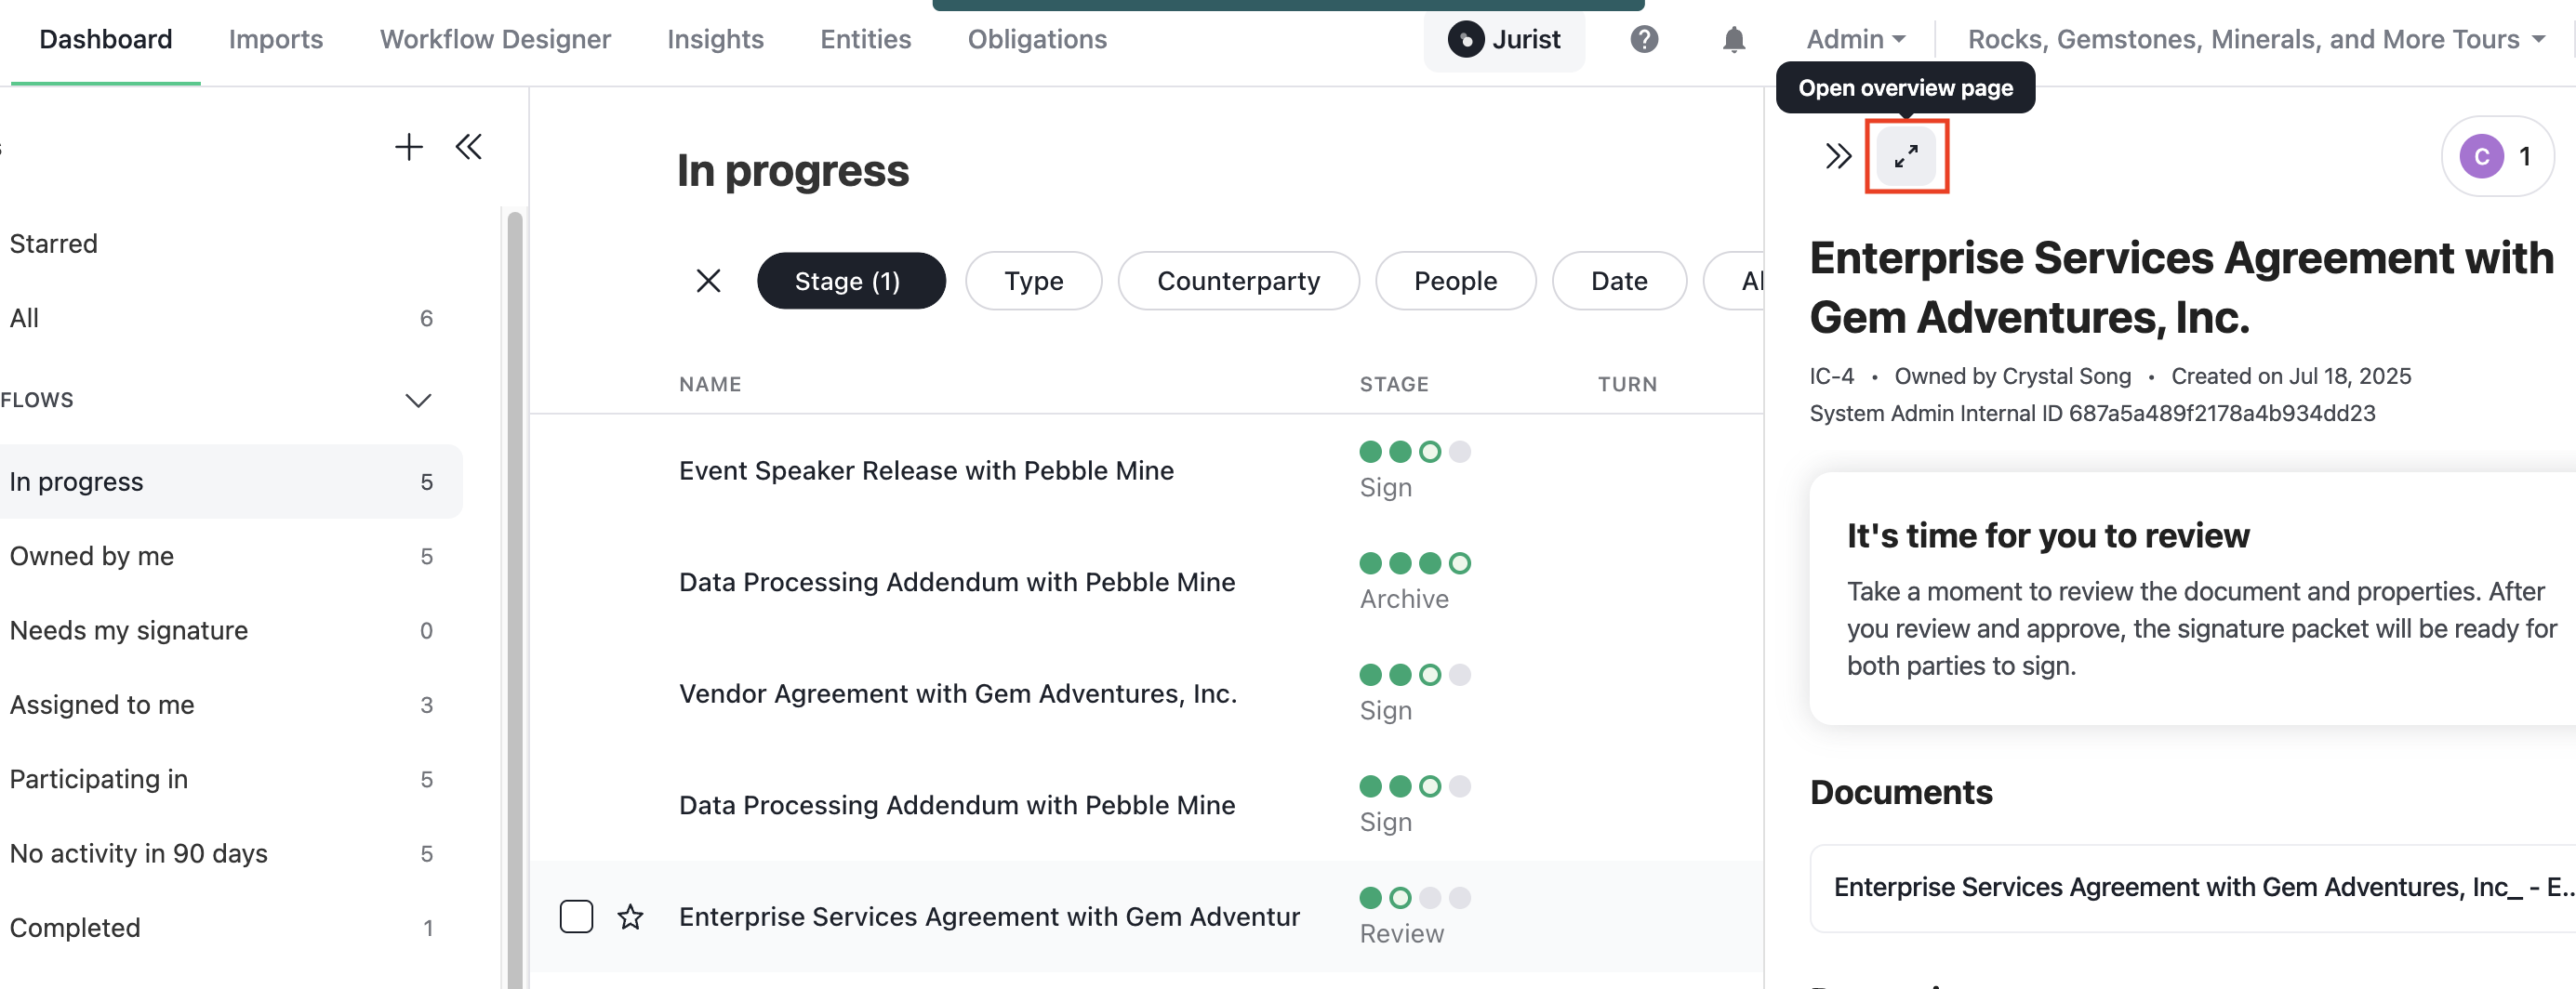This screenshot has width=2576, height=989.
Task: Open the overview page expand icon
Action: pyautogui.click(x=1906, y=156)
